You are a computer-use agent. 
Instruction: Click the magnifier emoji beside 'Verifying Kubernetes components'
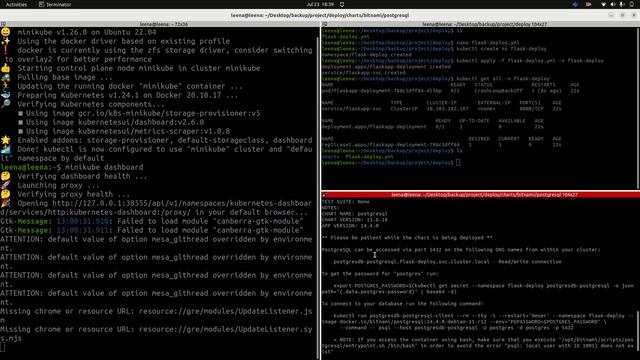point(5,104)
